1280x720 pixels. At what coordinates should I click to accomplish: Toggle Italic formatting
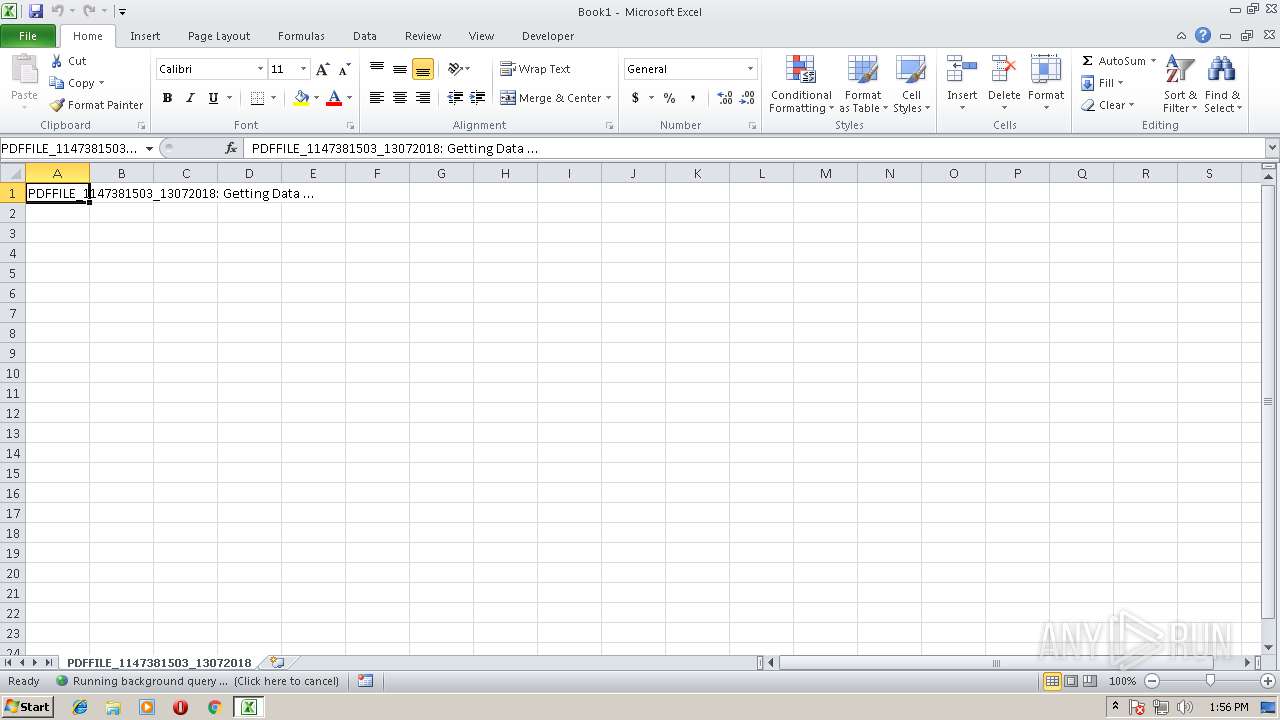coord(190,98)
